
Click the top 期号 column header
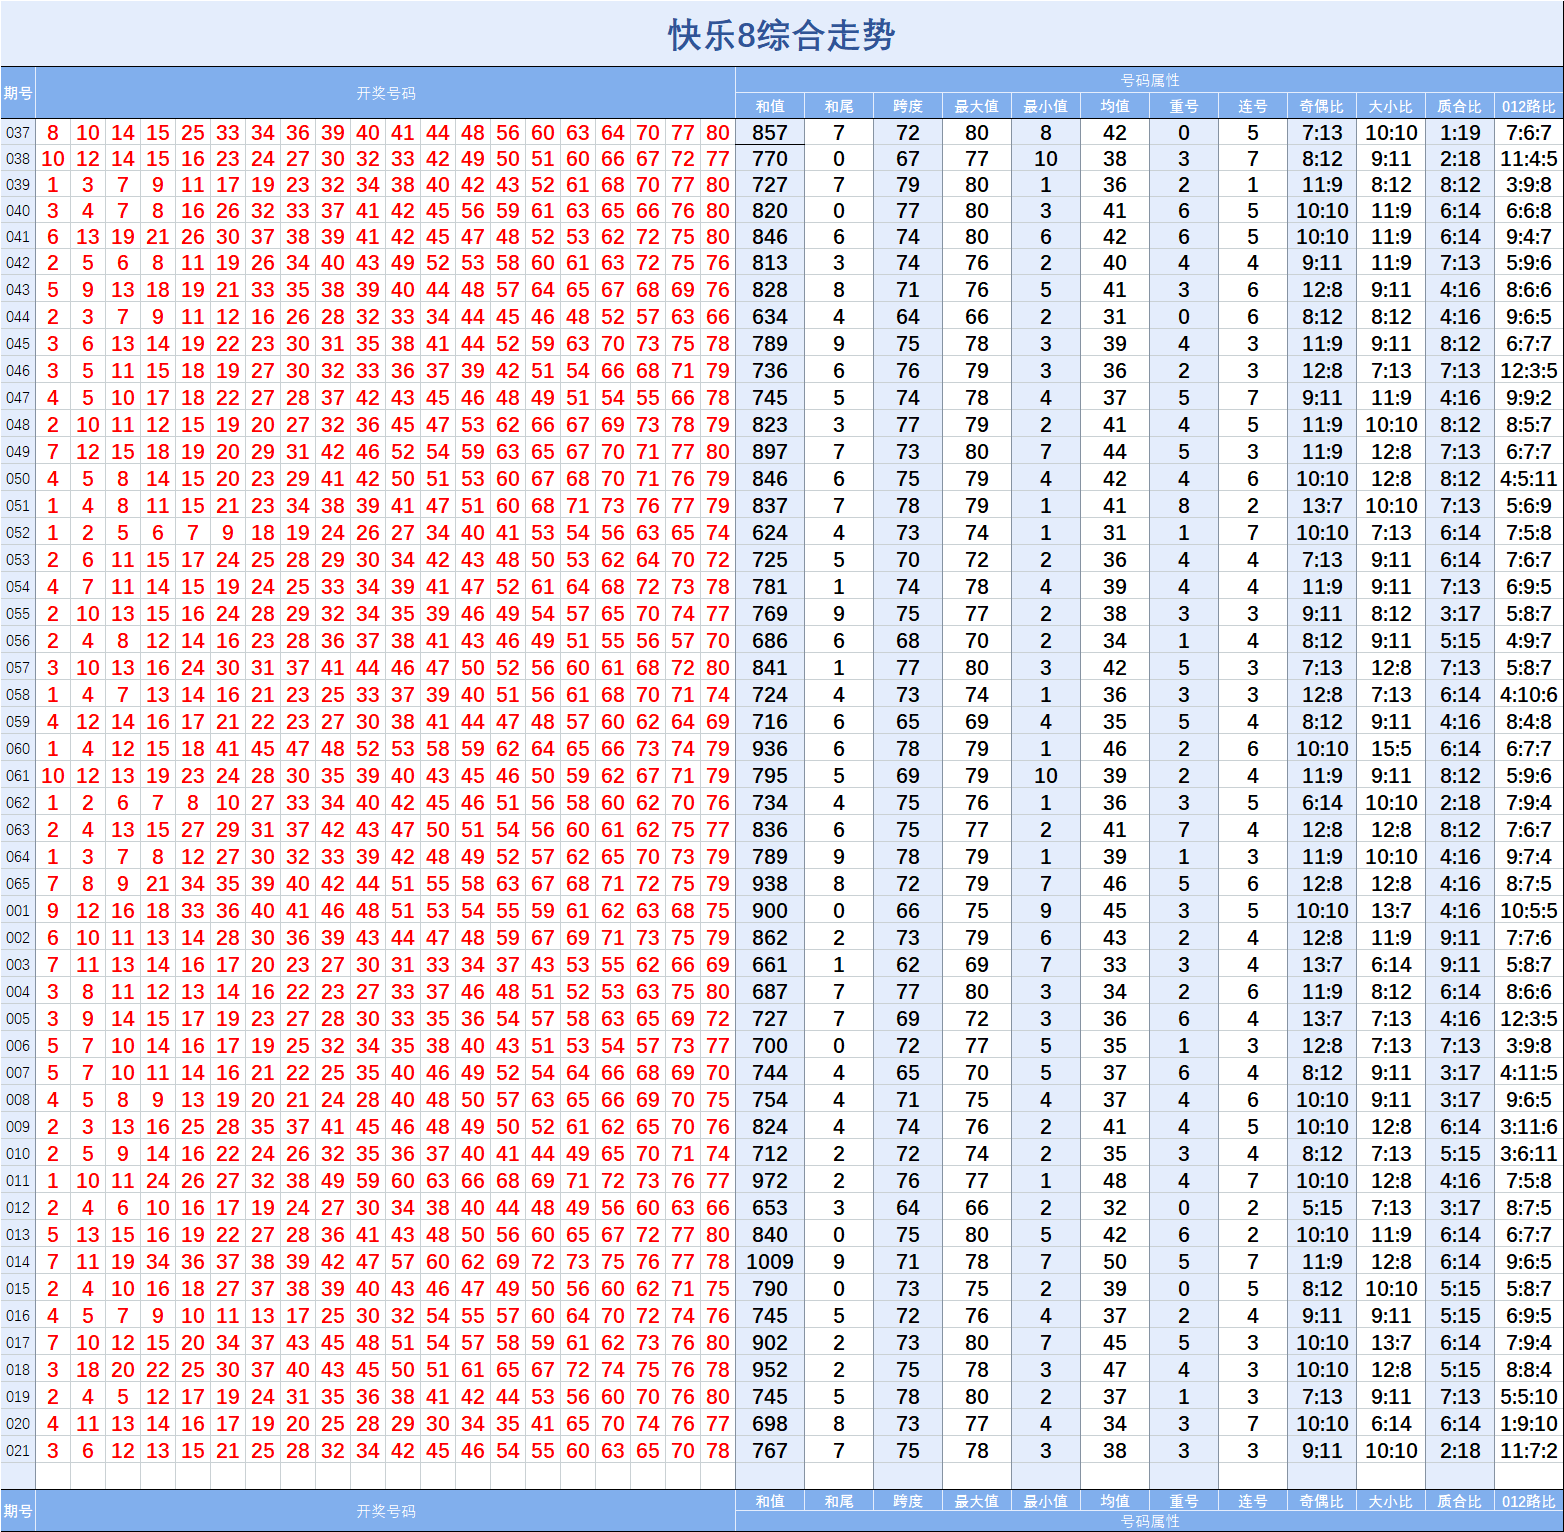pos(18,93)
